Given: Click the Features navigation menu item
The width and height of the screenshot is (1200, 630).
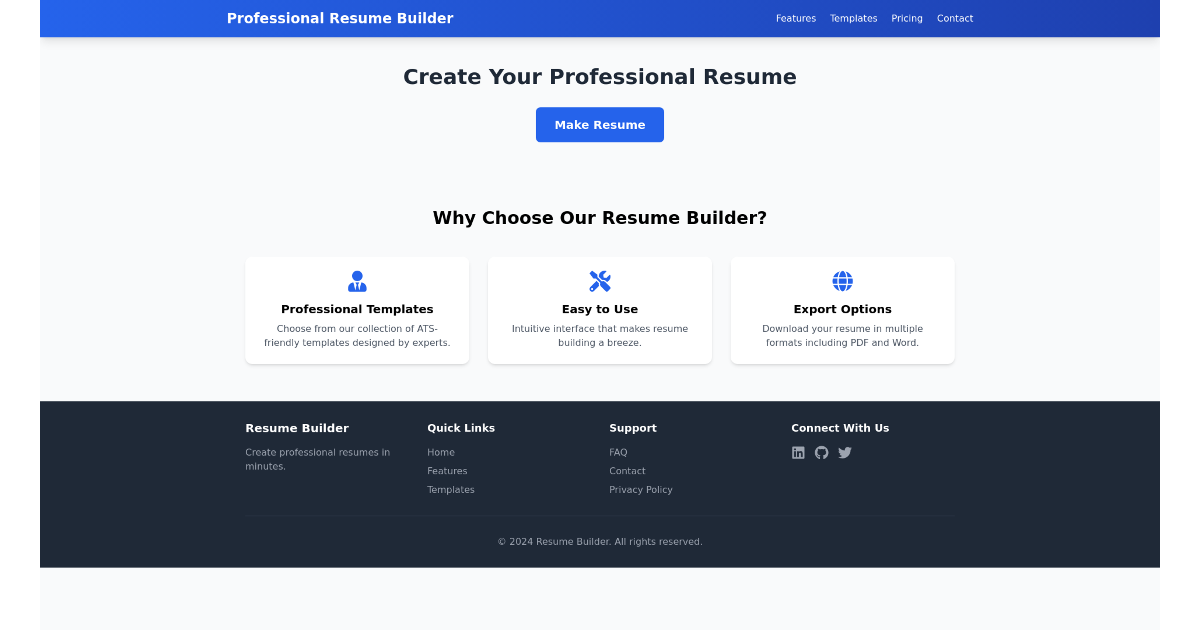Looking at the screenshot, I should 796,18.
